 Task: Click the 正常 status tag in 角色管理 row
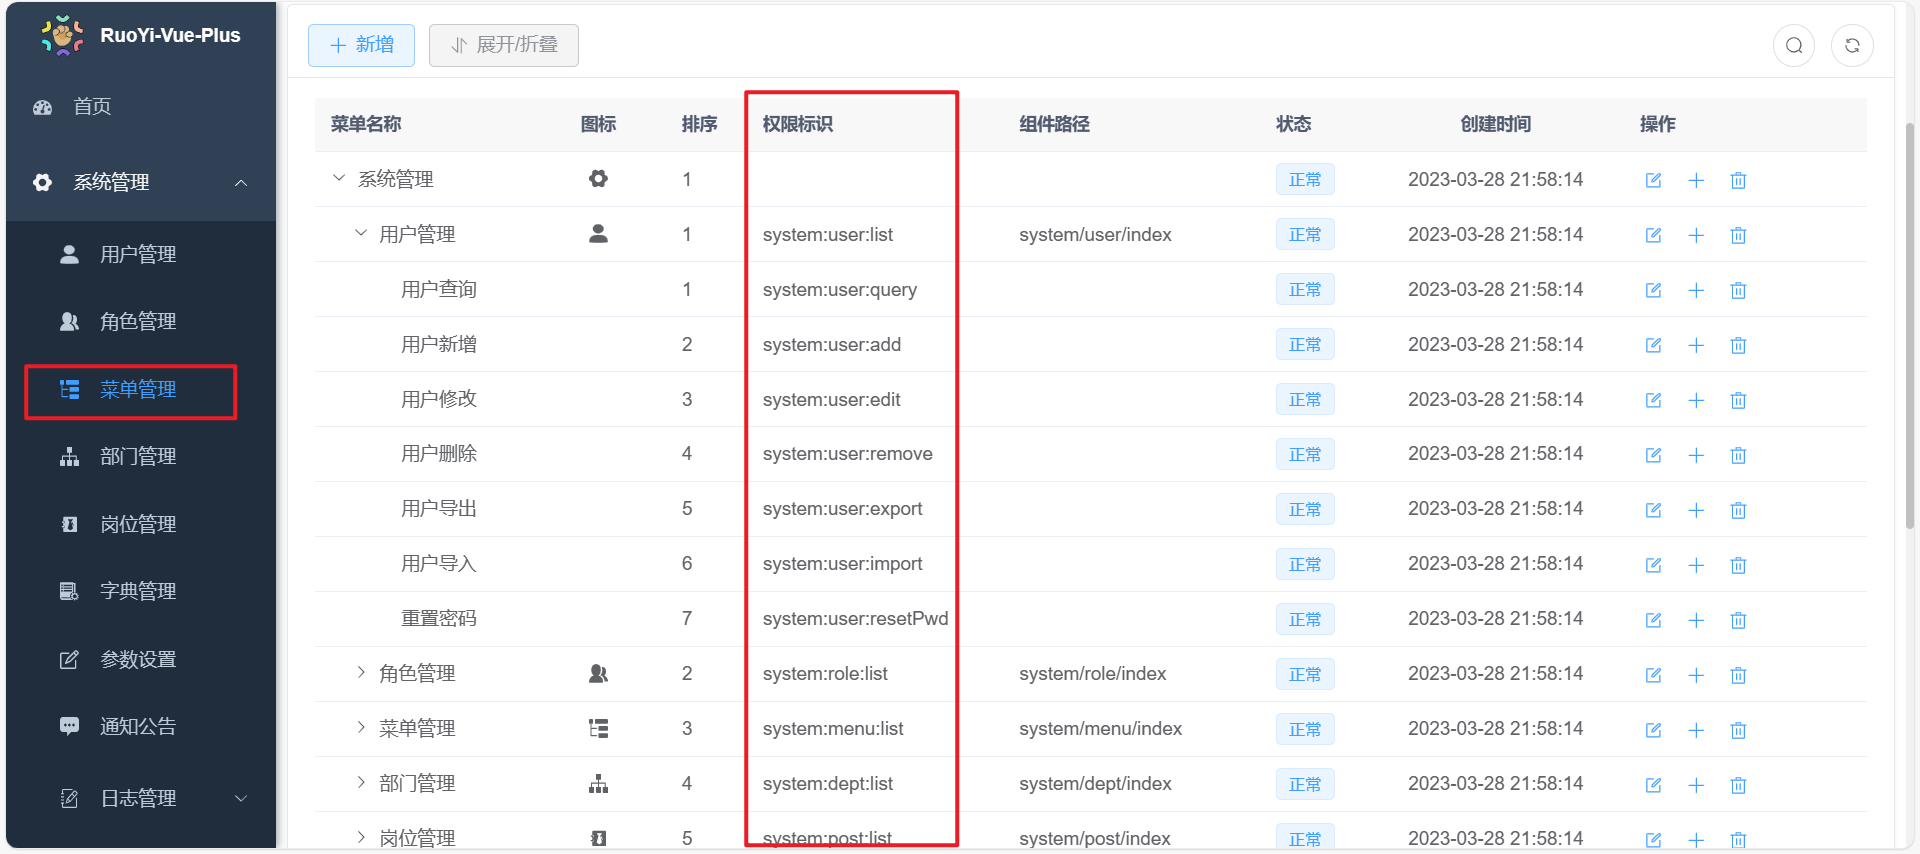(1305, 674)
